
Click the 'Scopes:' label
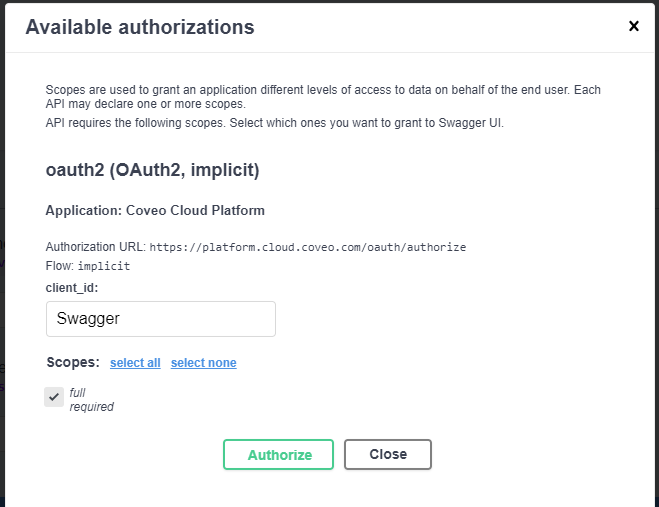tap(73, 362)
